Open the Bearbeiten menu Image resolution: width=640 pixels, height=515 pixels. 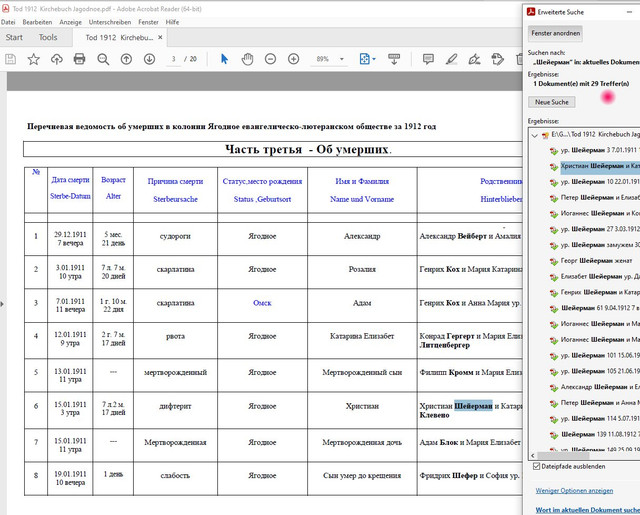(x=37, y=22)
